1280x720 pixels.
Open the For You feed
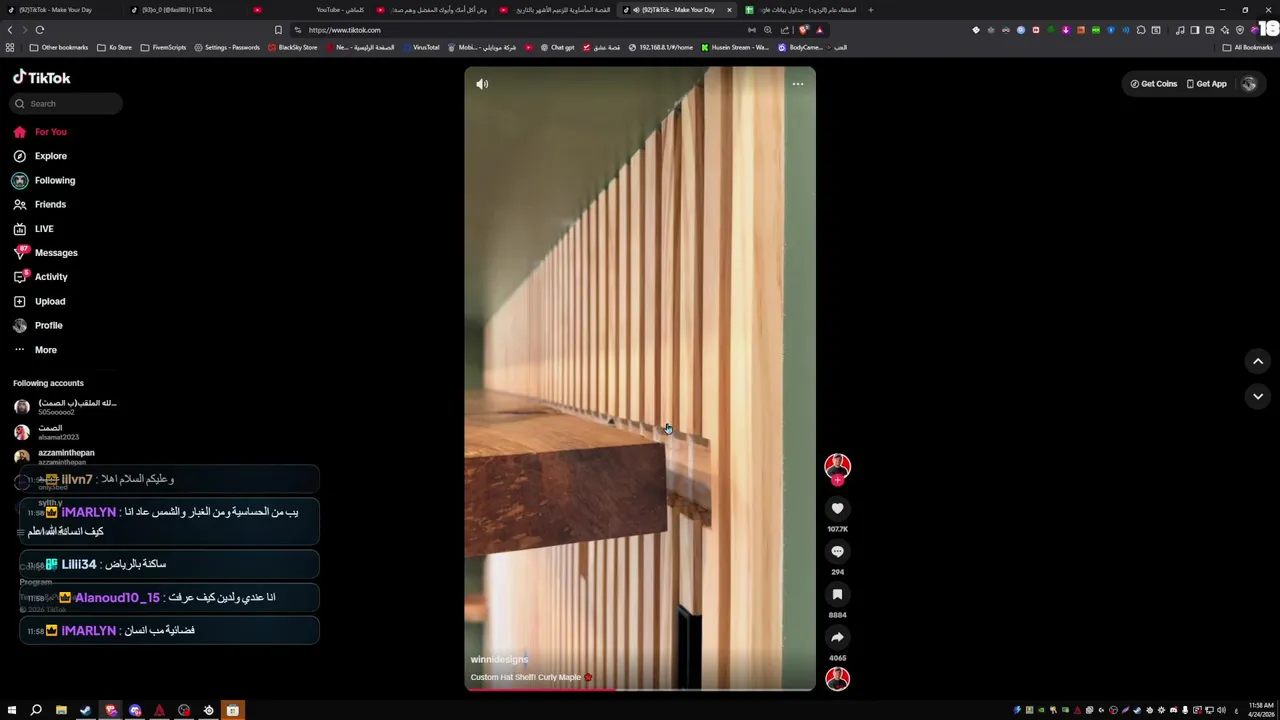click(x=40, y=132)
